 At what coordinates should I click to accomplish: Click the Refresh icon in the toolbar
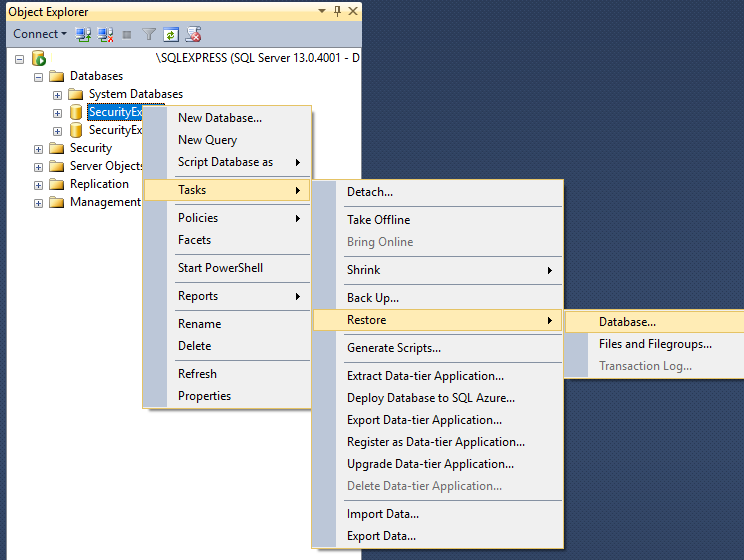171,34
